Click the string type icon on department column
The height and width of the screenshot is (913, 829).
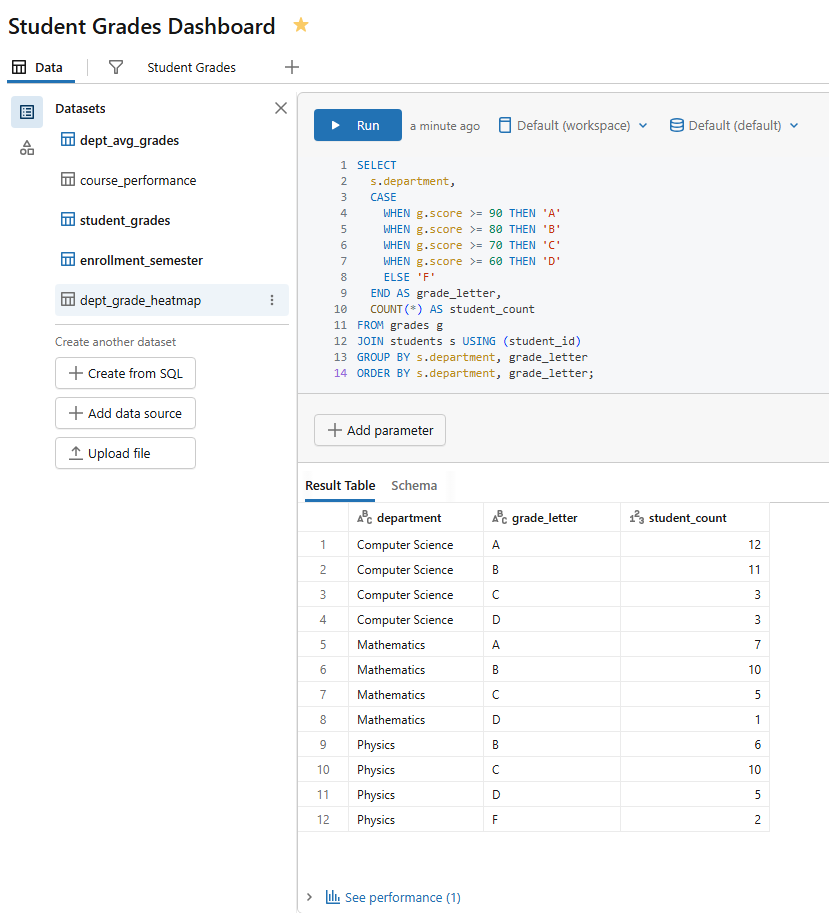(364, 518)
